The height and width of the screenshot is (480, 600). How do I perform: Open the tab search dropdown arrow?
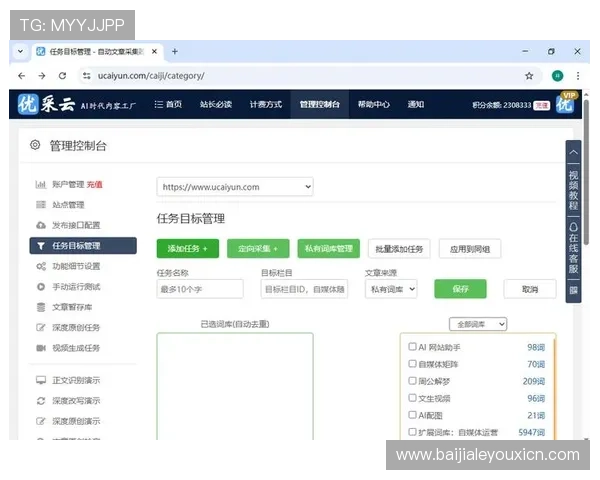(20, 51)
